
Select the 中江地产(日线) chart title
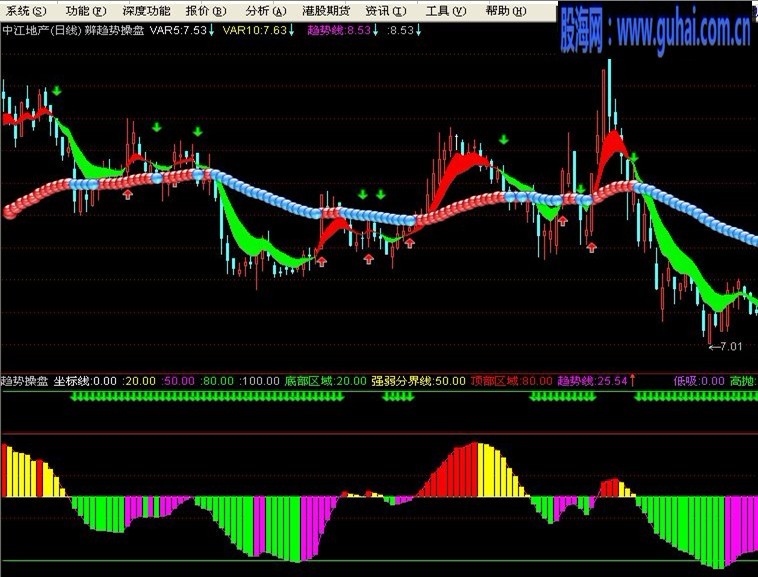coord(42,30)
